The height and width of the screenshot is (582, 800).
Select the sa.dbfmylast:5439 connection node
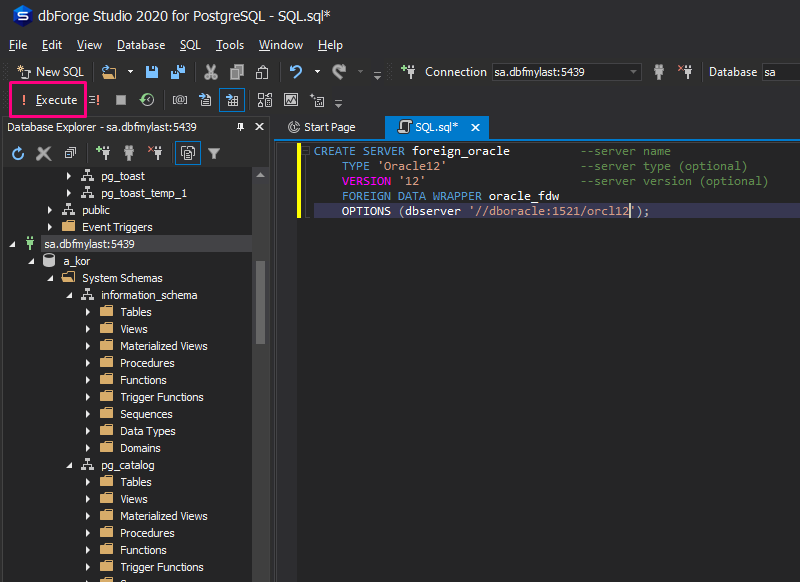click(89, 244)
